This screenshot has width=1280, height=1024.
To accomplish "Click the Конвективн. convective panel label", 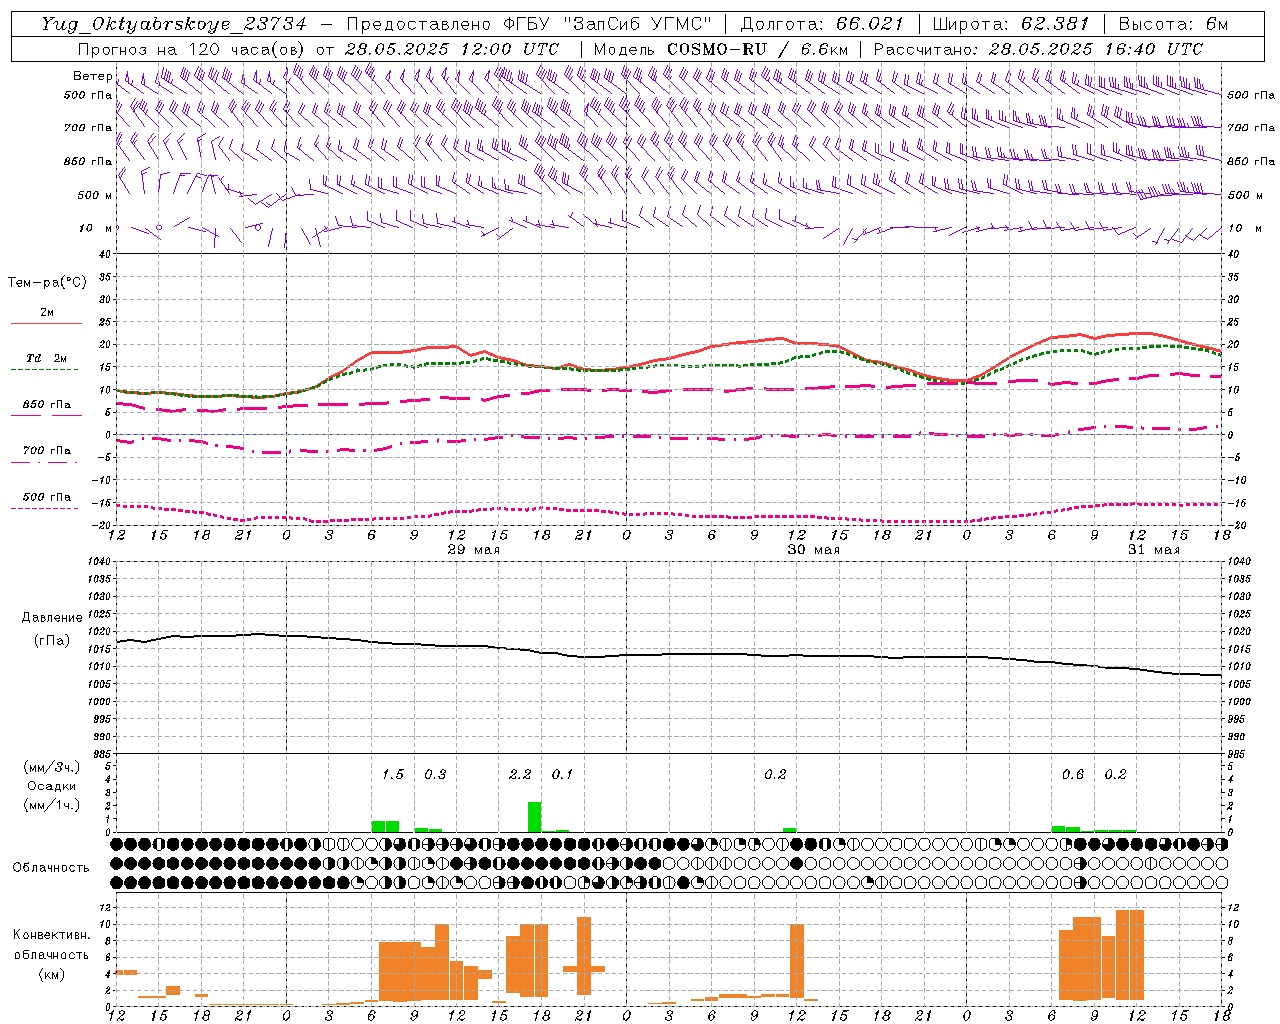I will (x=52, y=934).
